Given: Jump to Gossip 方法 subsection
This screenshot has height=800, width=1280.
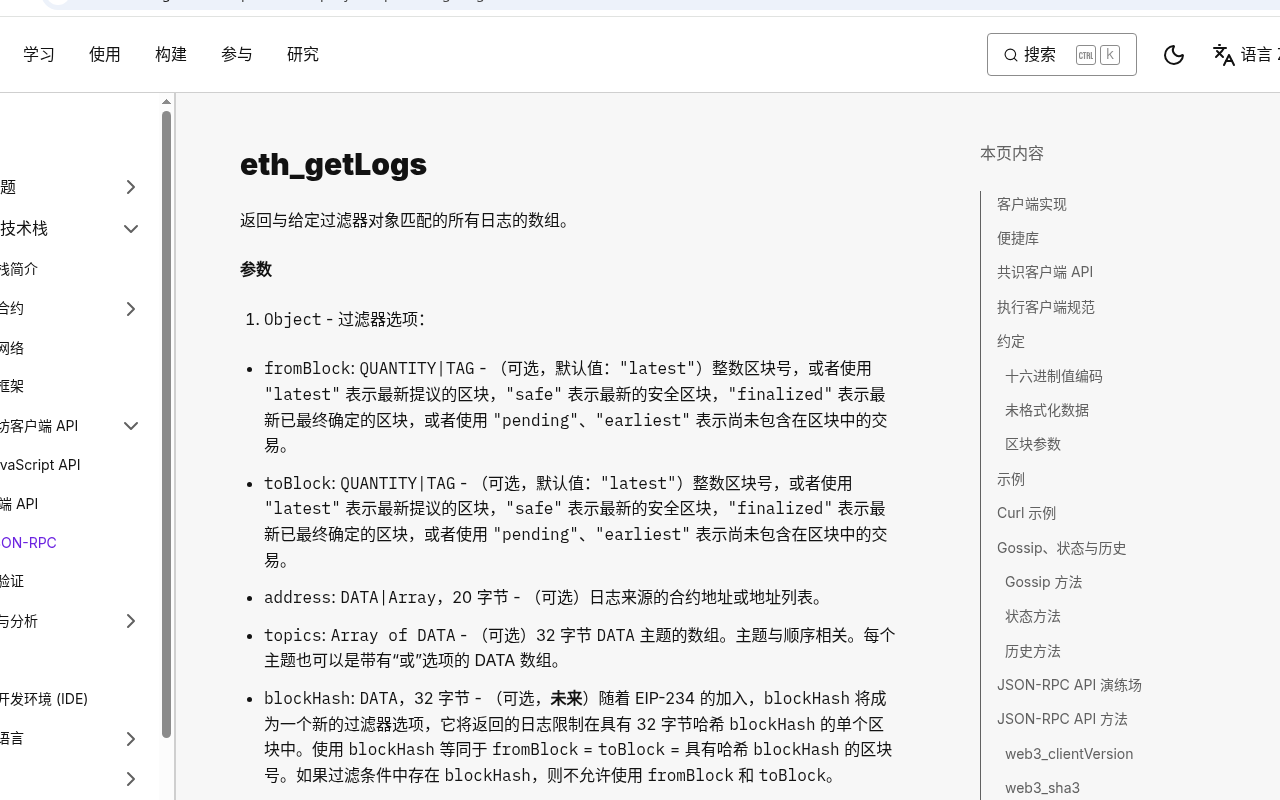Looking at the screenshot, I should [1044, 582].
